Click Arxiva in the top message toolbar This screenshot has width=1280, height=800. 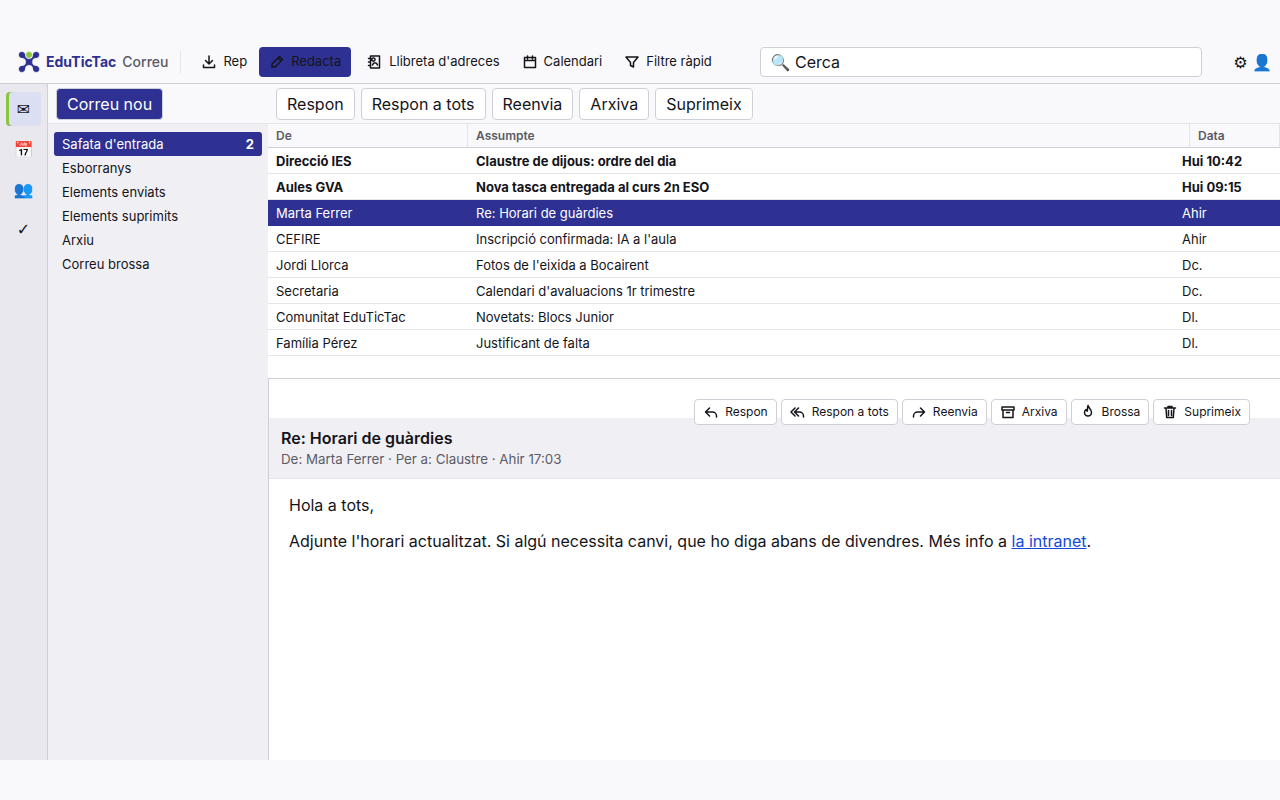(614, 104)
